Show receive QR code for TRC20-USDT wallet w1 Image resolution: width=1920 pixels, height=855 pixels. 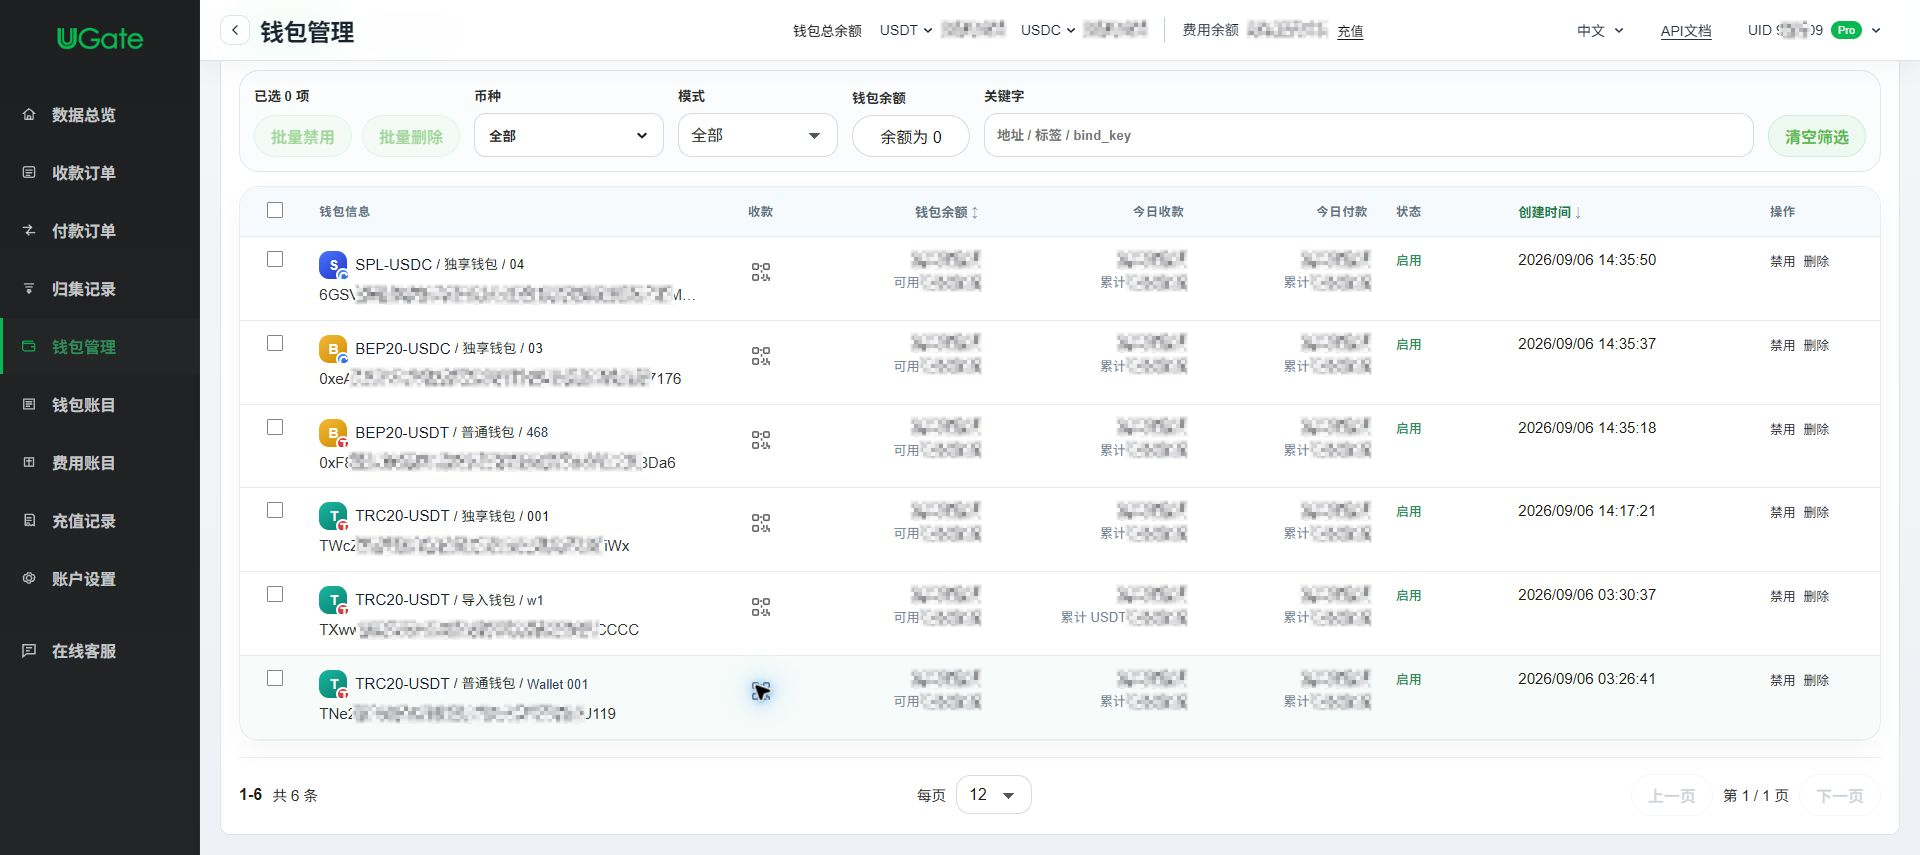[x=761, y=607]
